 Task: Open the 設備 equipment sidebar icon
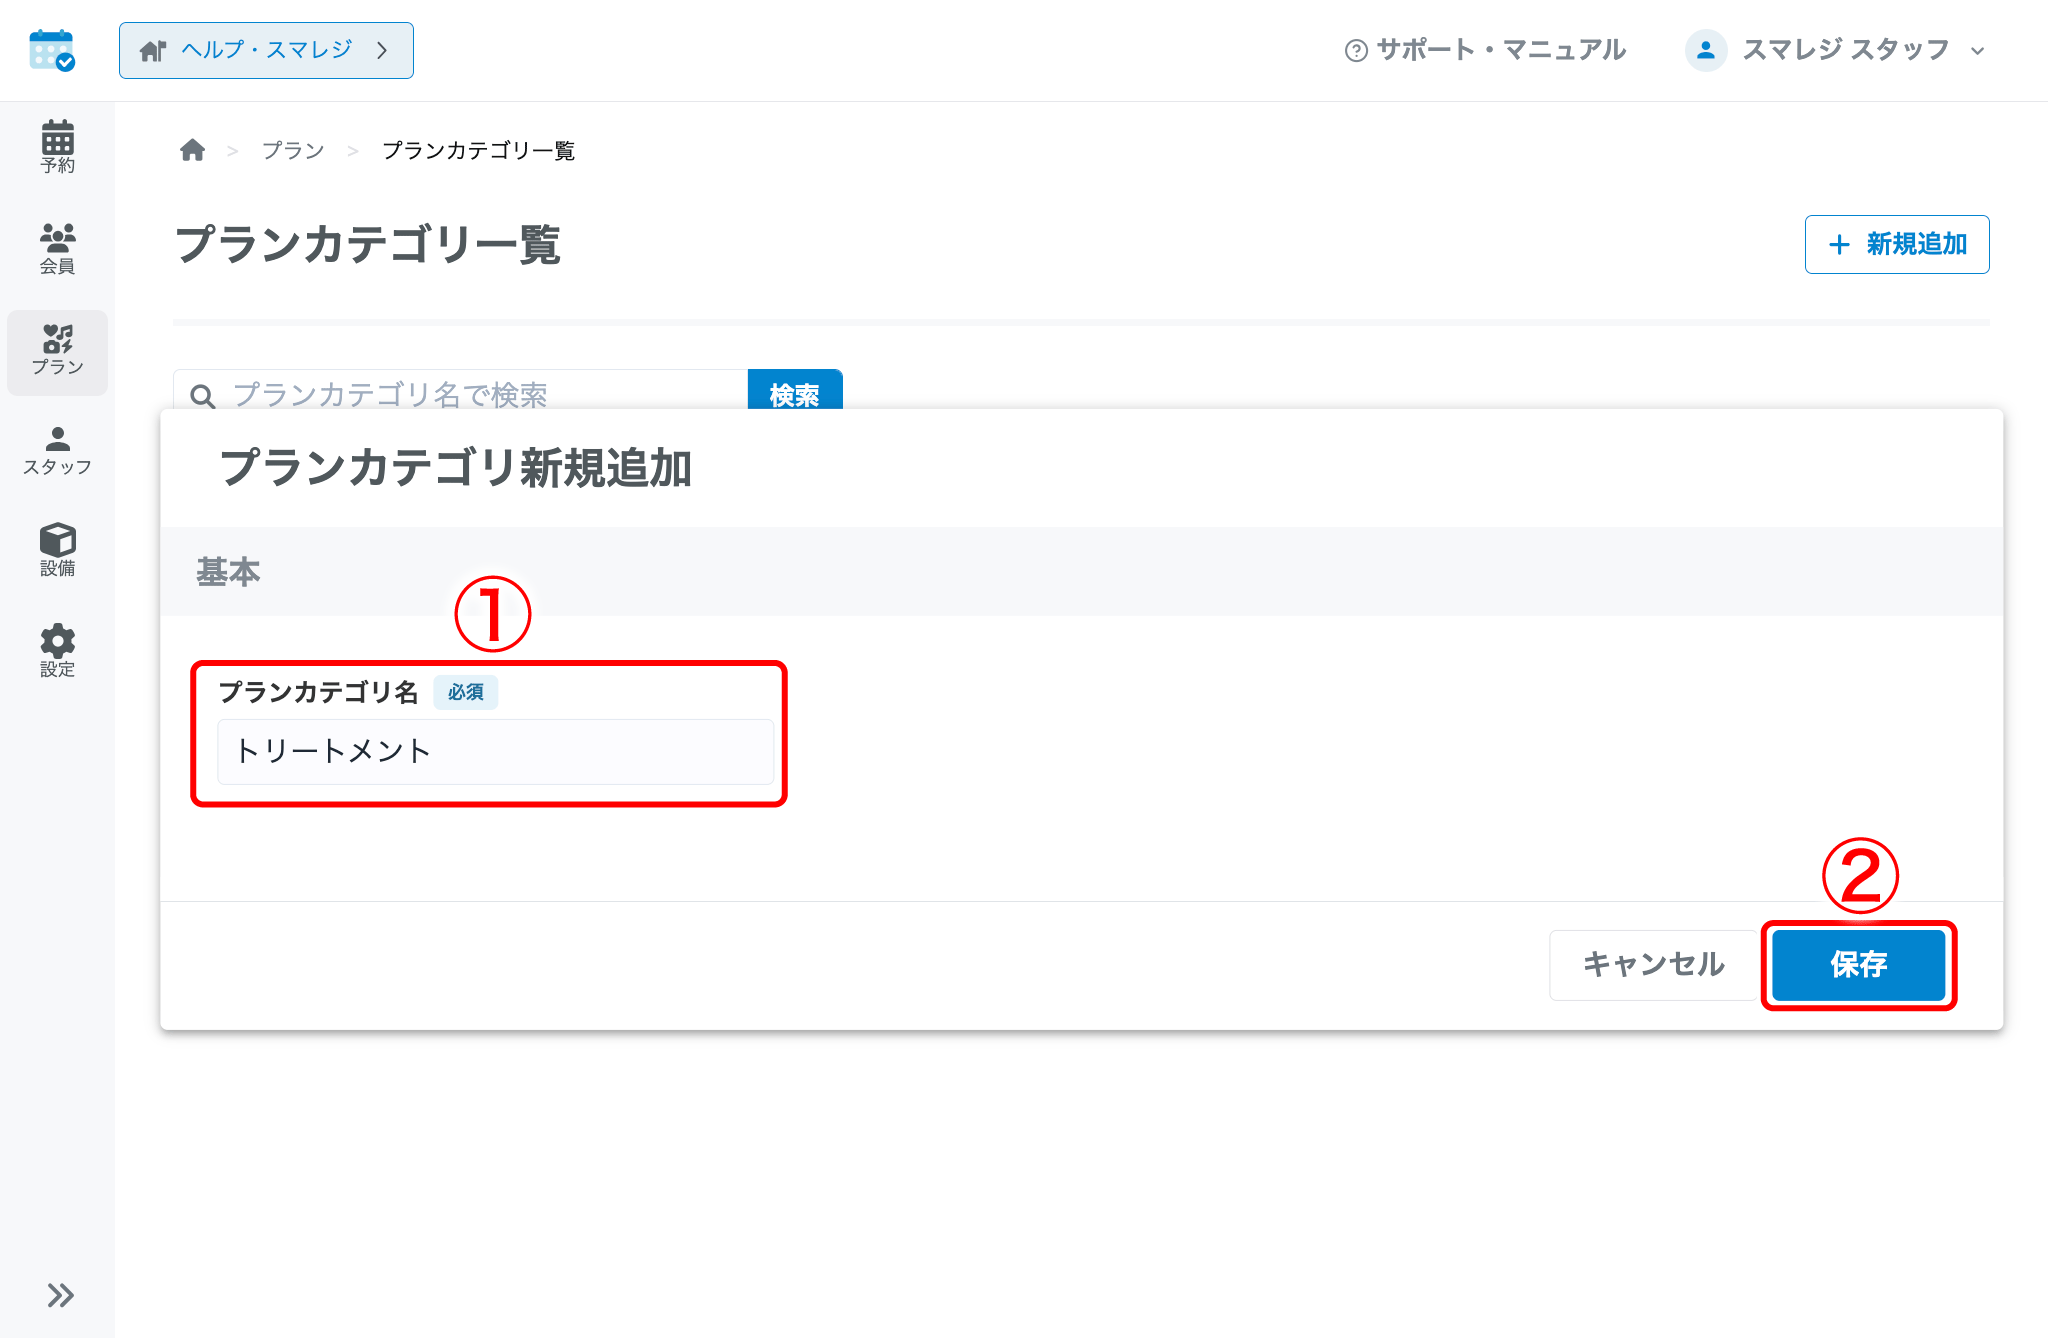[x=57, y=550]
